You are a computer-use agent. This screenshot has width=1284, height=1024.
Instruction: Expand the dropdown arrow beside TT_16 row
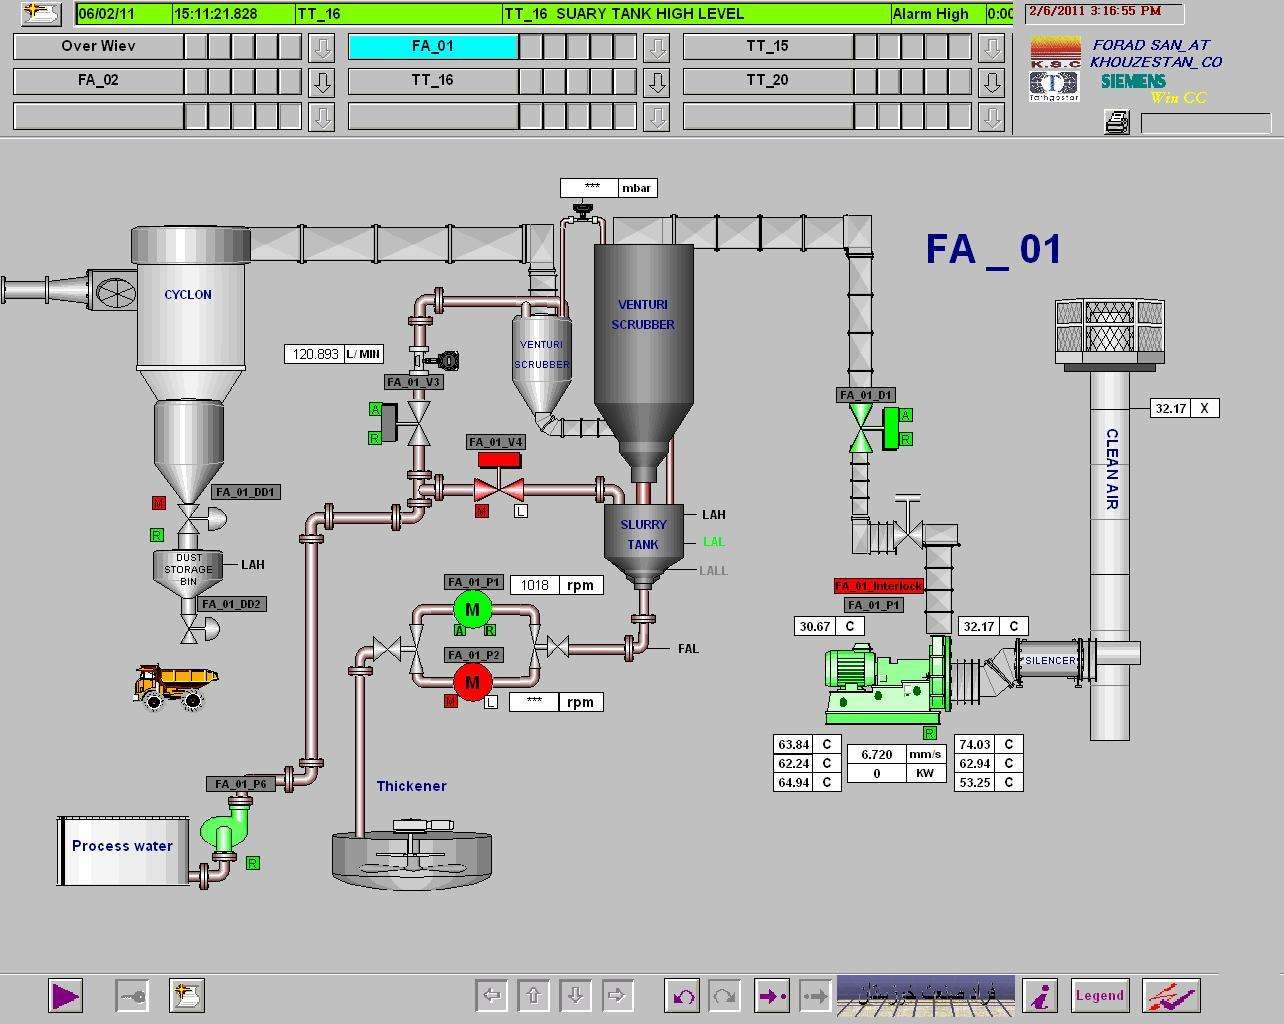(x=656, y=81)
